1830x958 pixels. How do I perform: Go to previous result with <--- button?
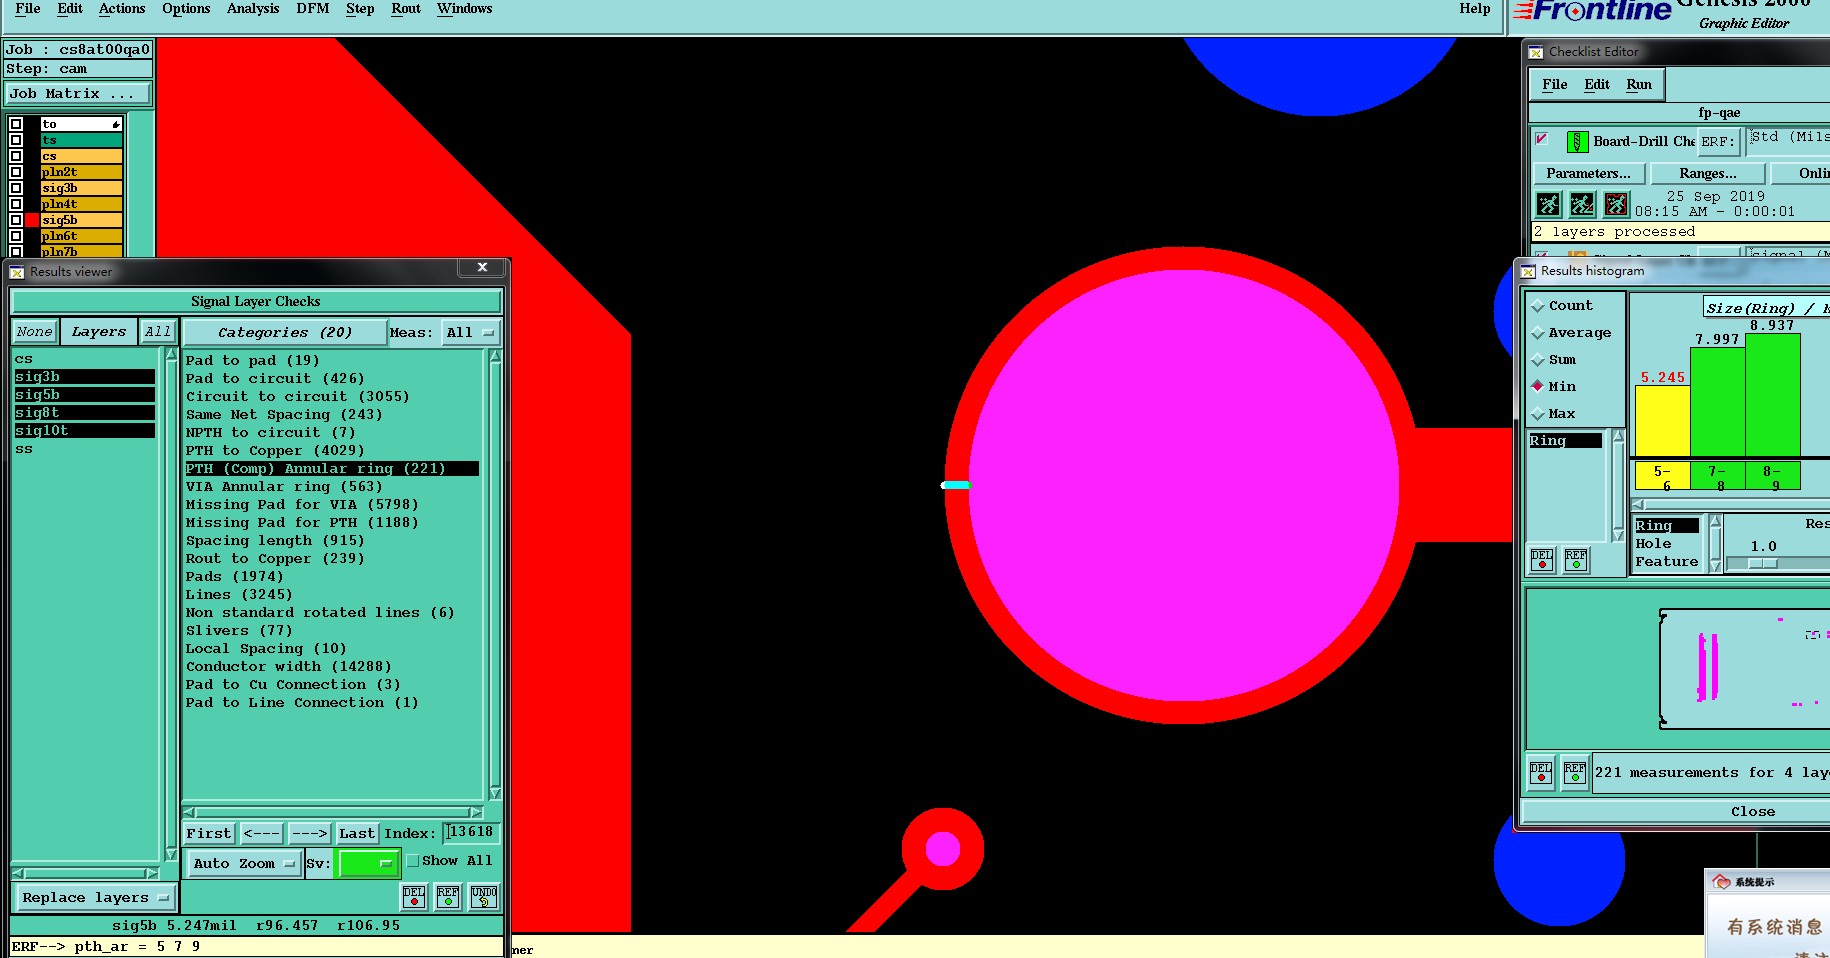(262, 833)
